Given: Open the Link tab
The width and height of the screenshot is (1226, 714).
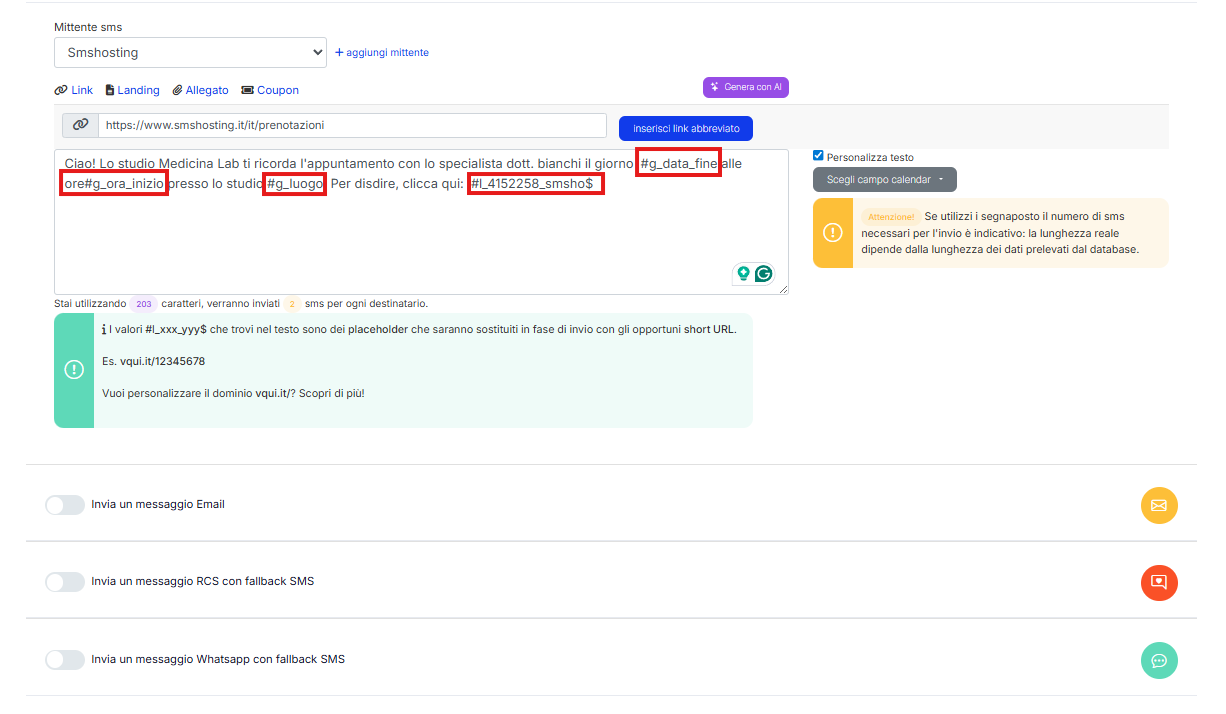Looking at the screenshot, I should 74,90.
